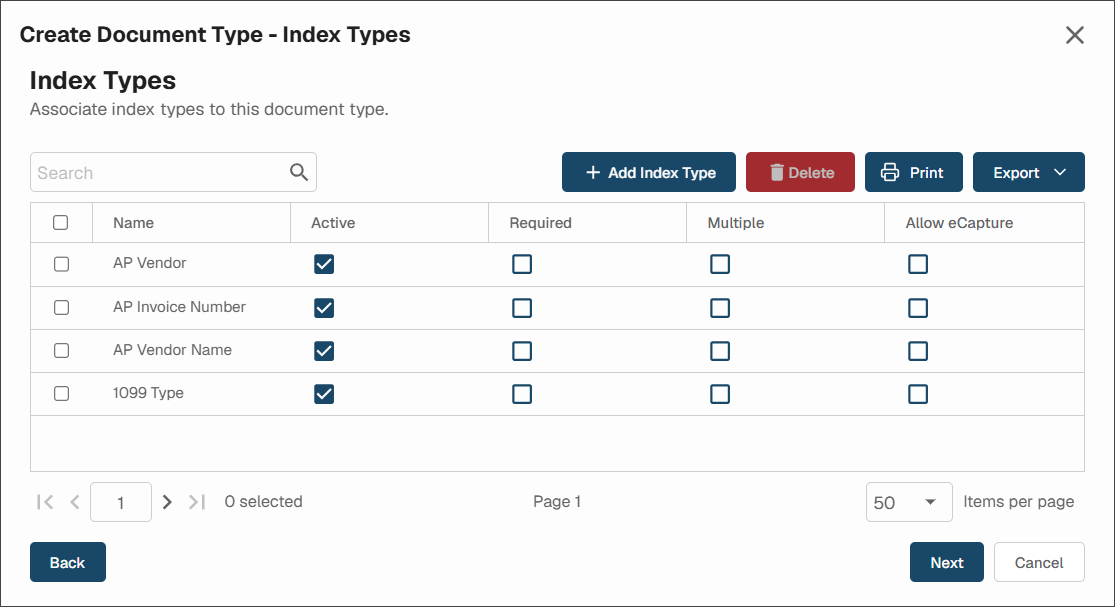
Task: Select the AP Invoice Number row checkbox
Action: click(61, 307)
